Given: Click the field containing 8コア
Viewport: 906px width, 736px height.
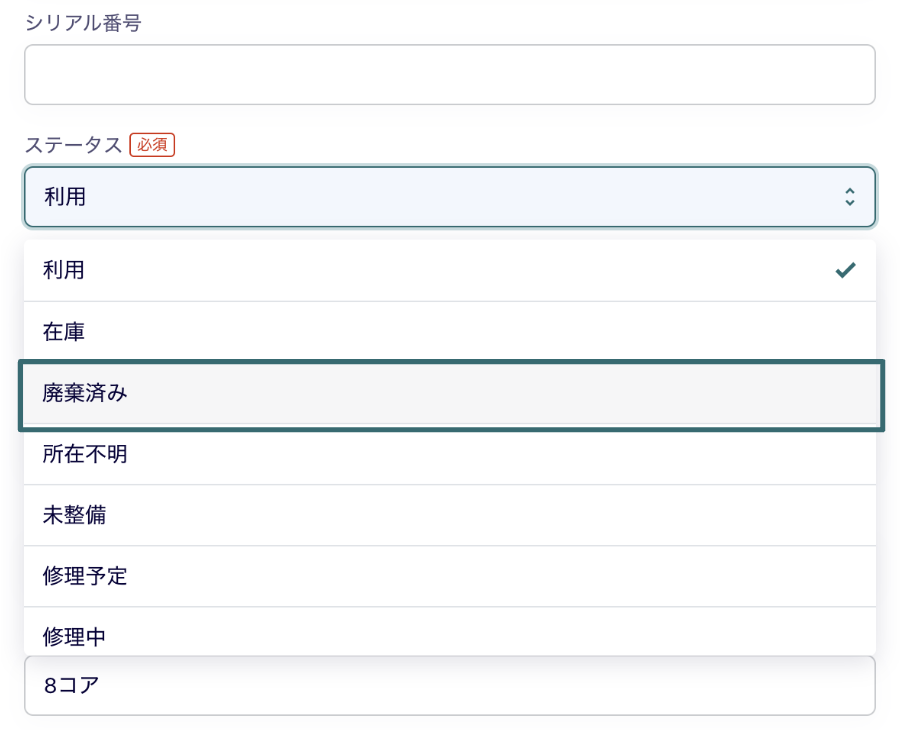Looking at the screenshot, I should tap(450, 686).
